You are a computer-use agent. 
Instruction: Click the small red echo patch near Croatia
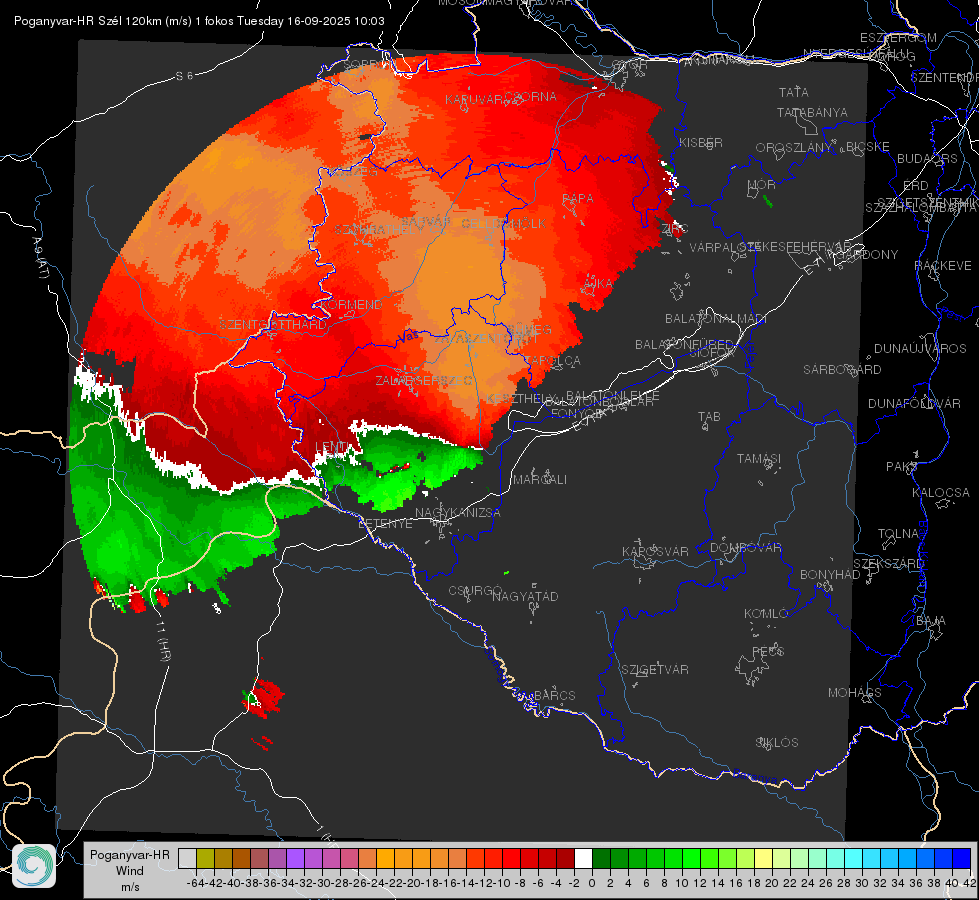pyautogui.click(x=263, y=698)
